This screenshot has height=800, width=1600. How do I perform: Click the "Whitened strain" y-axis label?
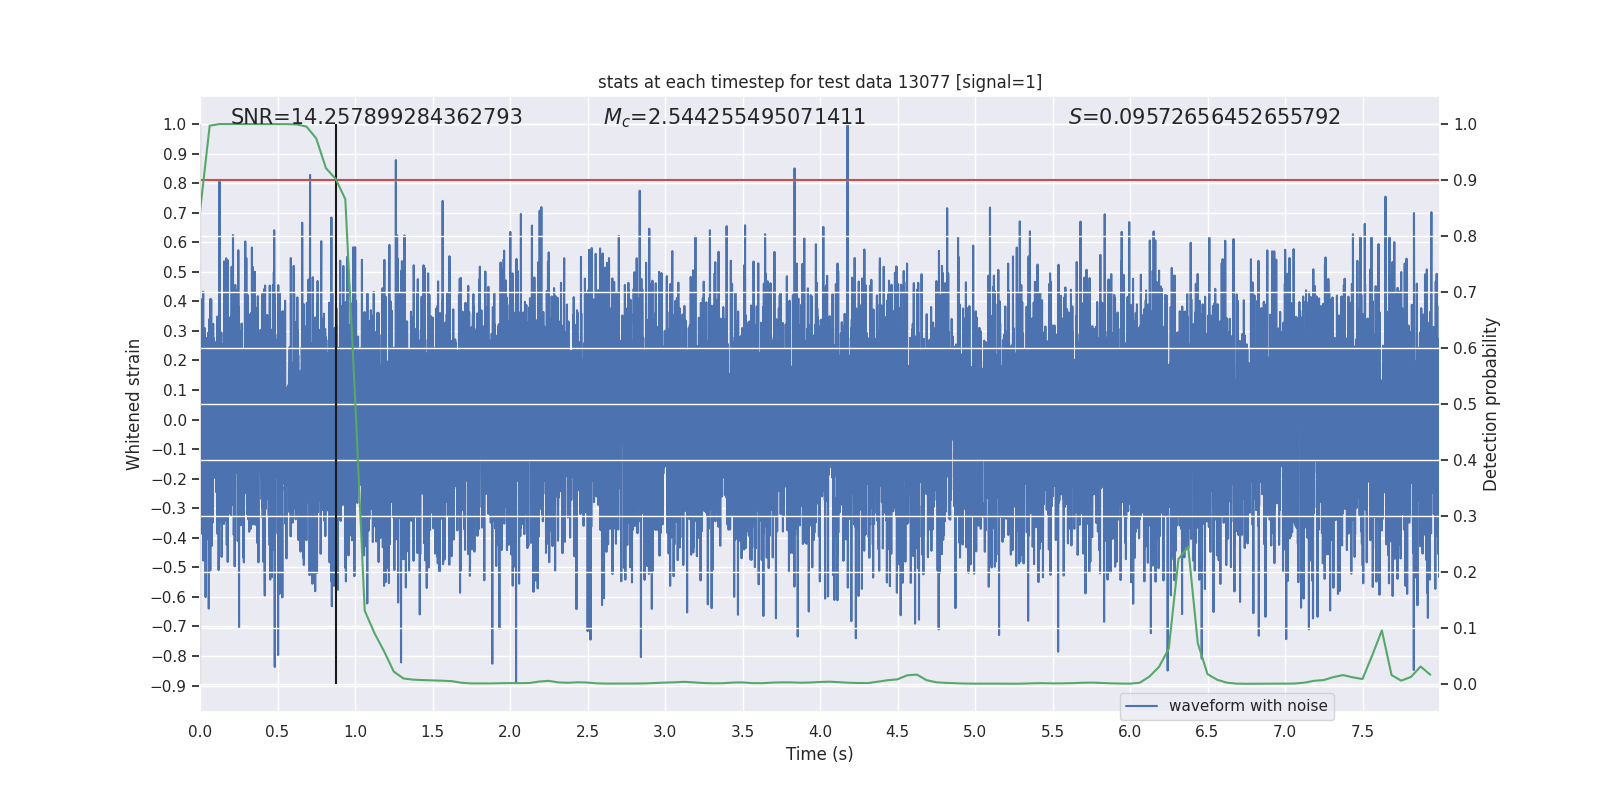(x=134, y=404)
